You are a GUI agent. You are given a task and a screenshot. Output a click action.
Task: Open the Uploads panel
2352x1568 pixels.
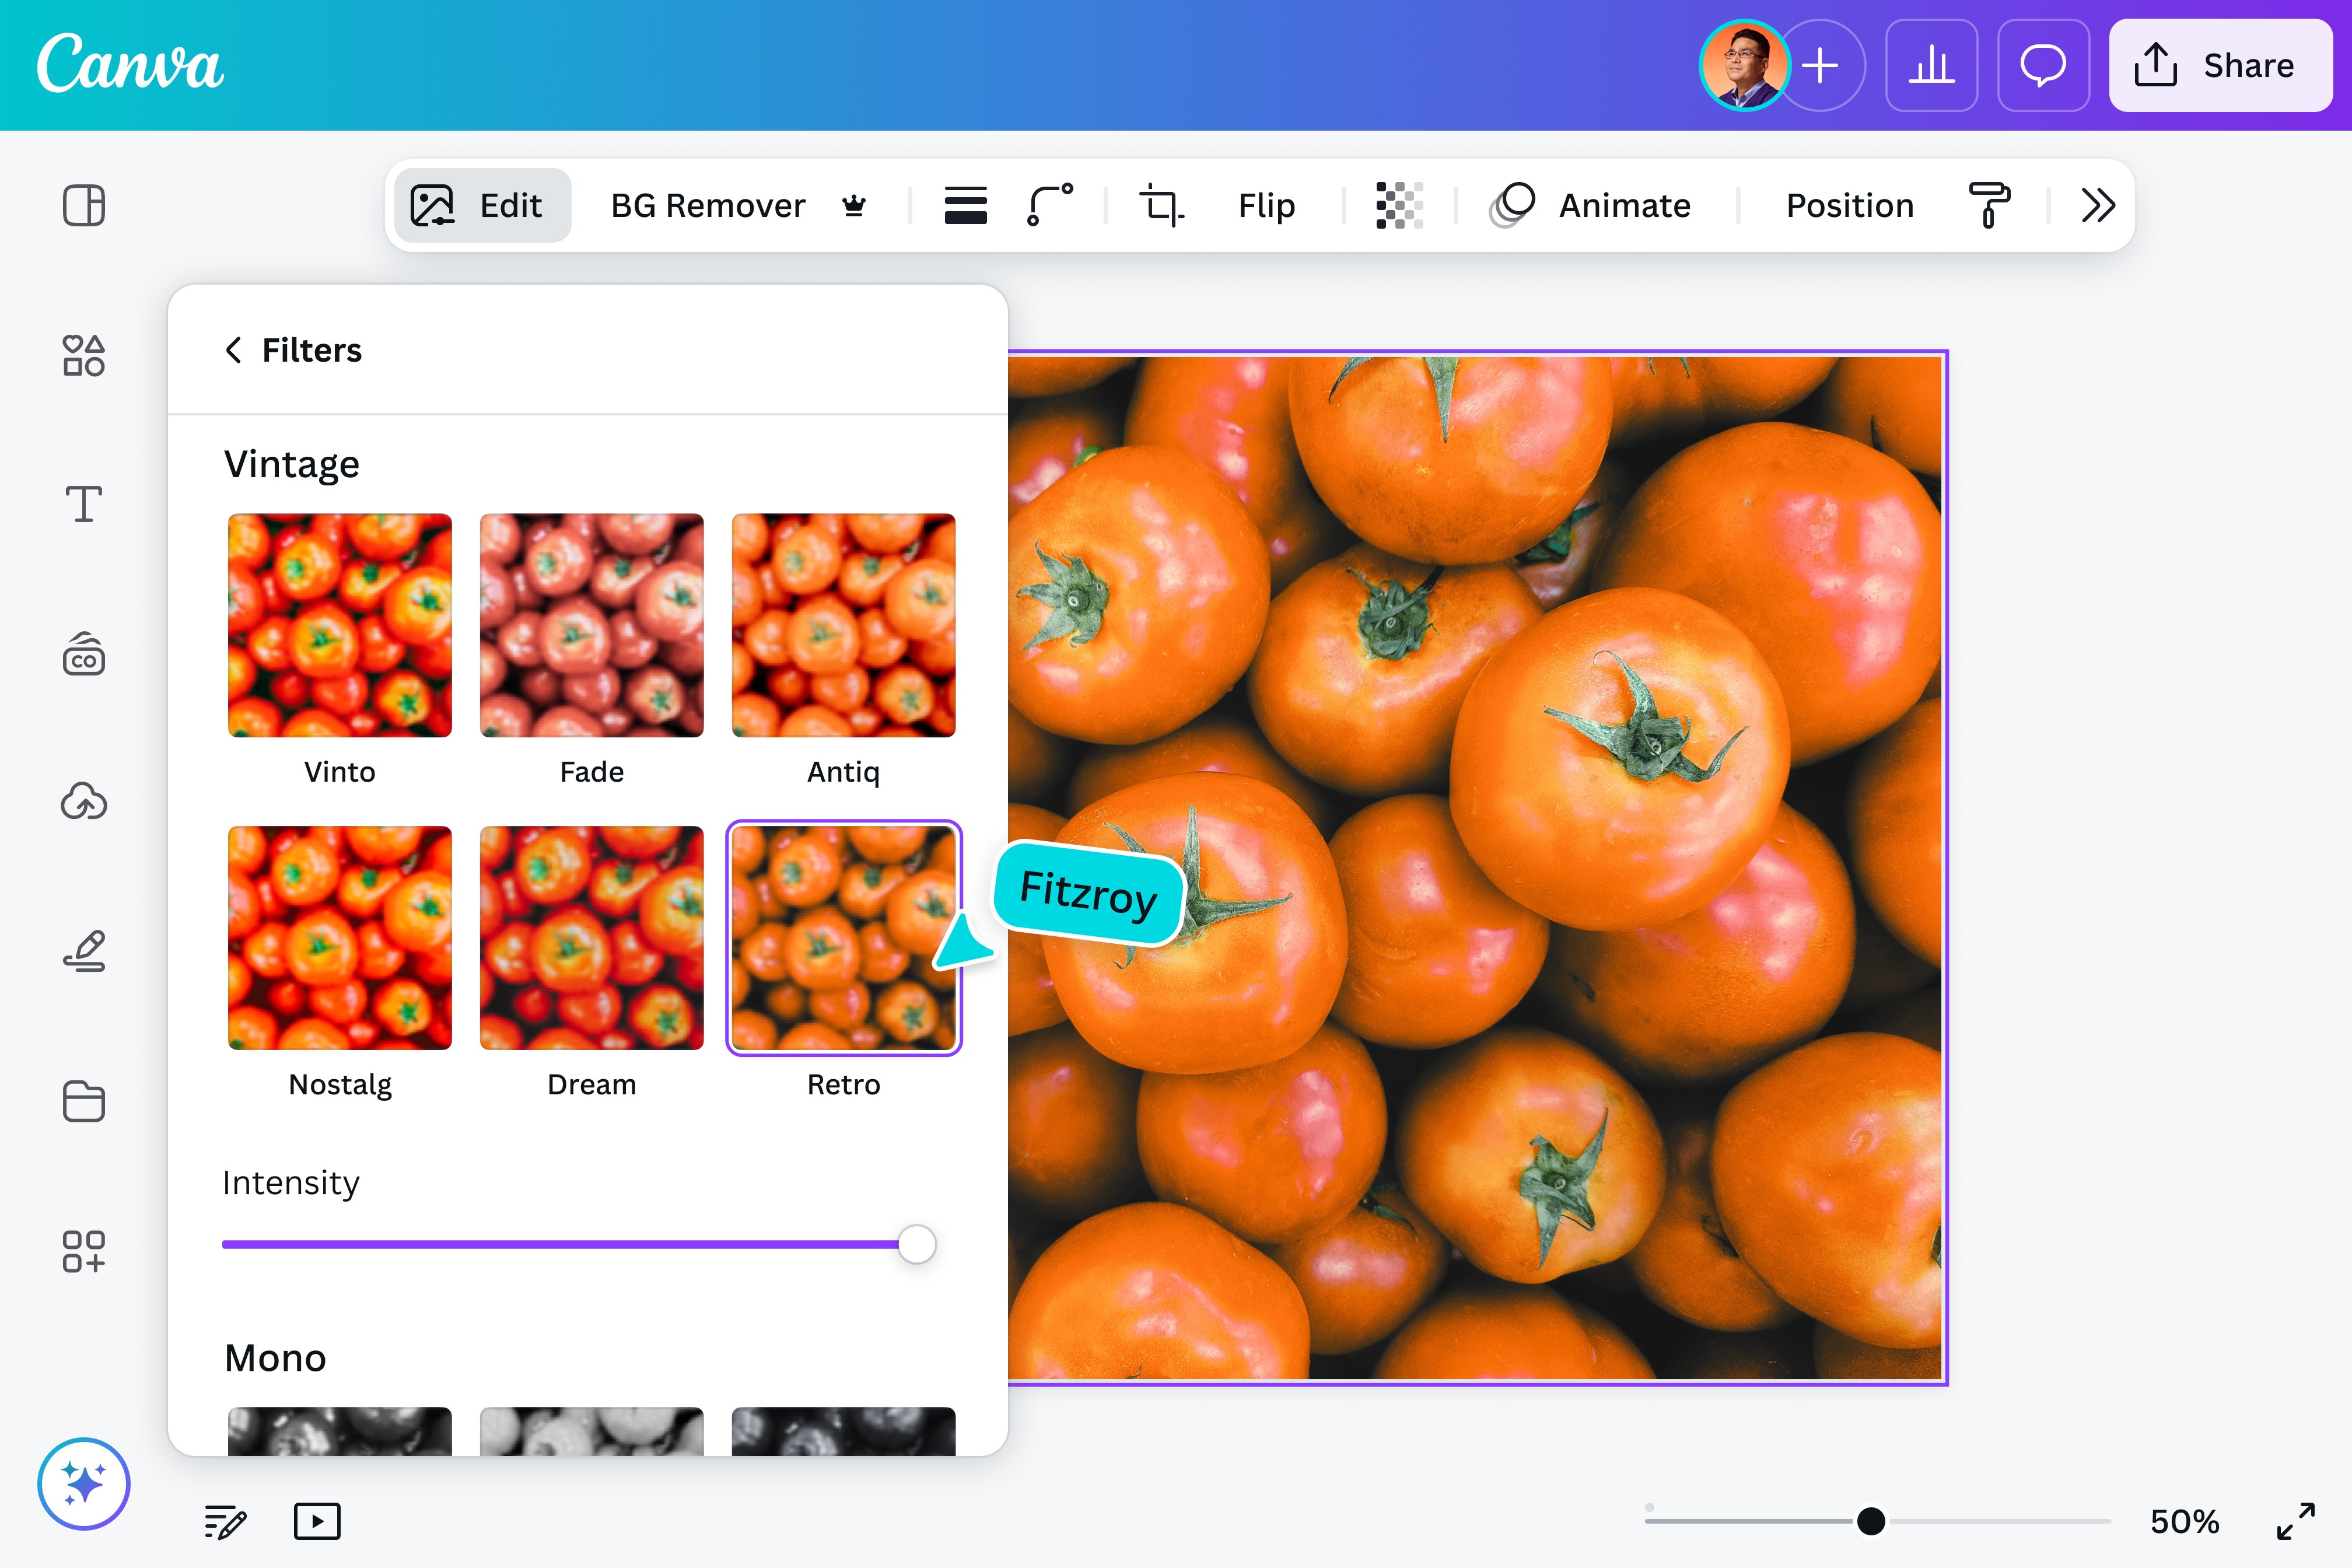84,801
